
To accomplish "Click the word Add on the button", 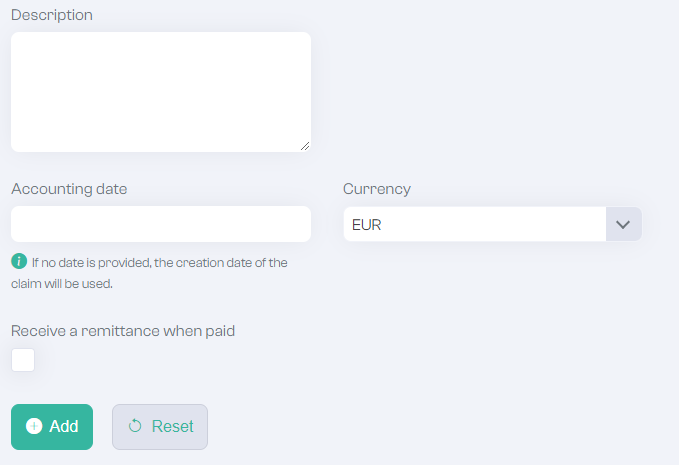I will pyautogui.click(x=64, y=426).
